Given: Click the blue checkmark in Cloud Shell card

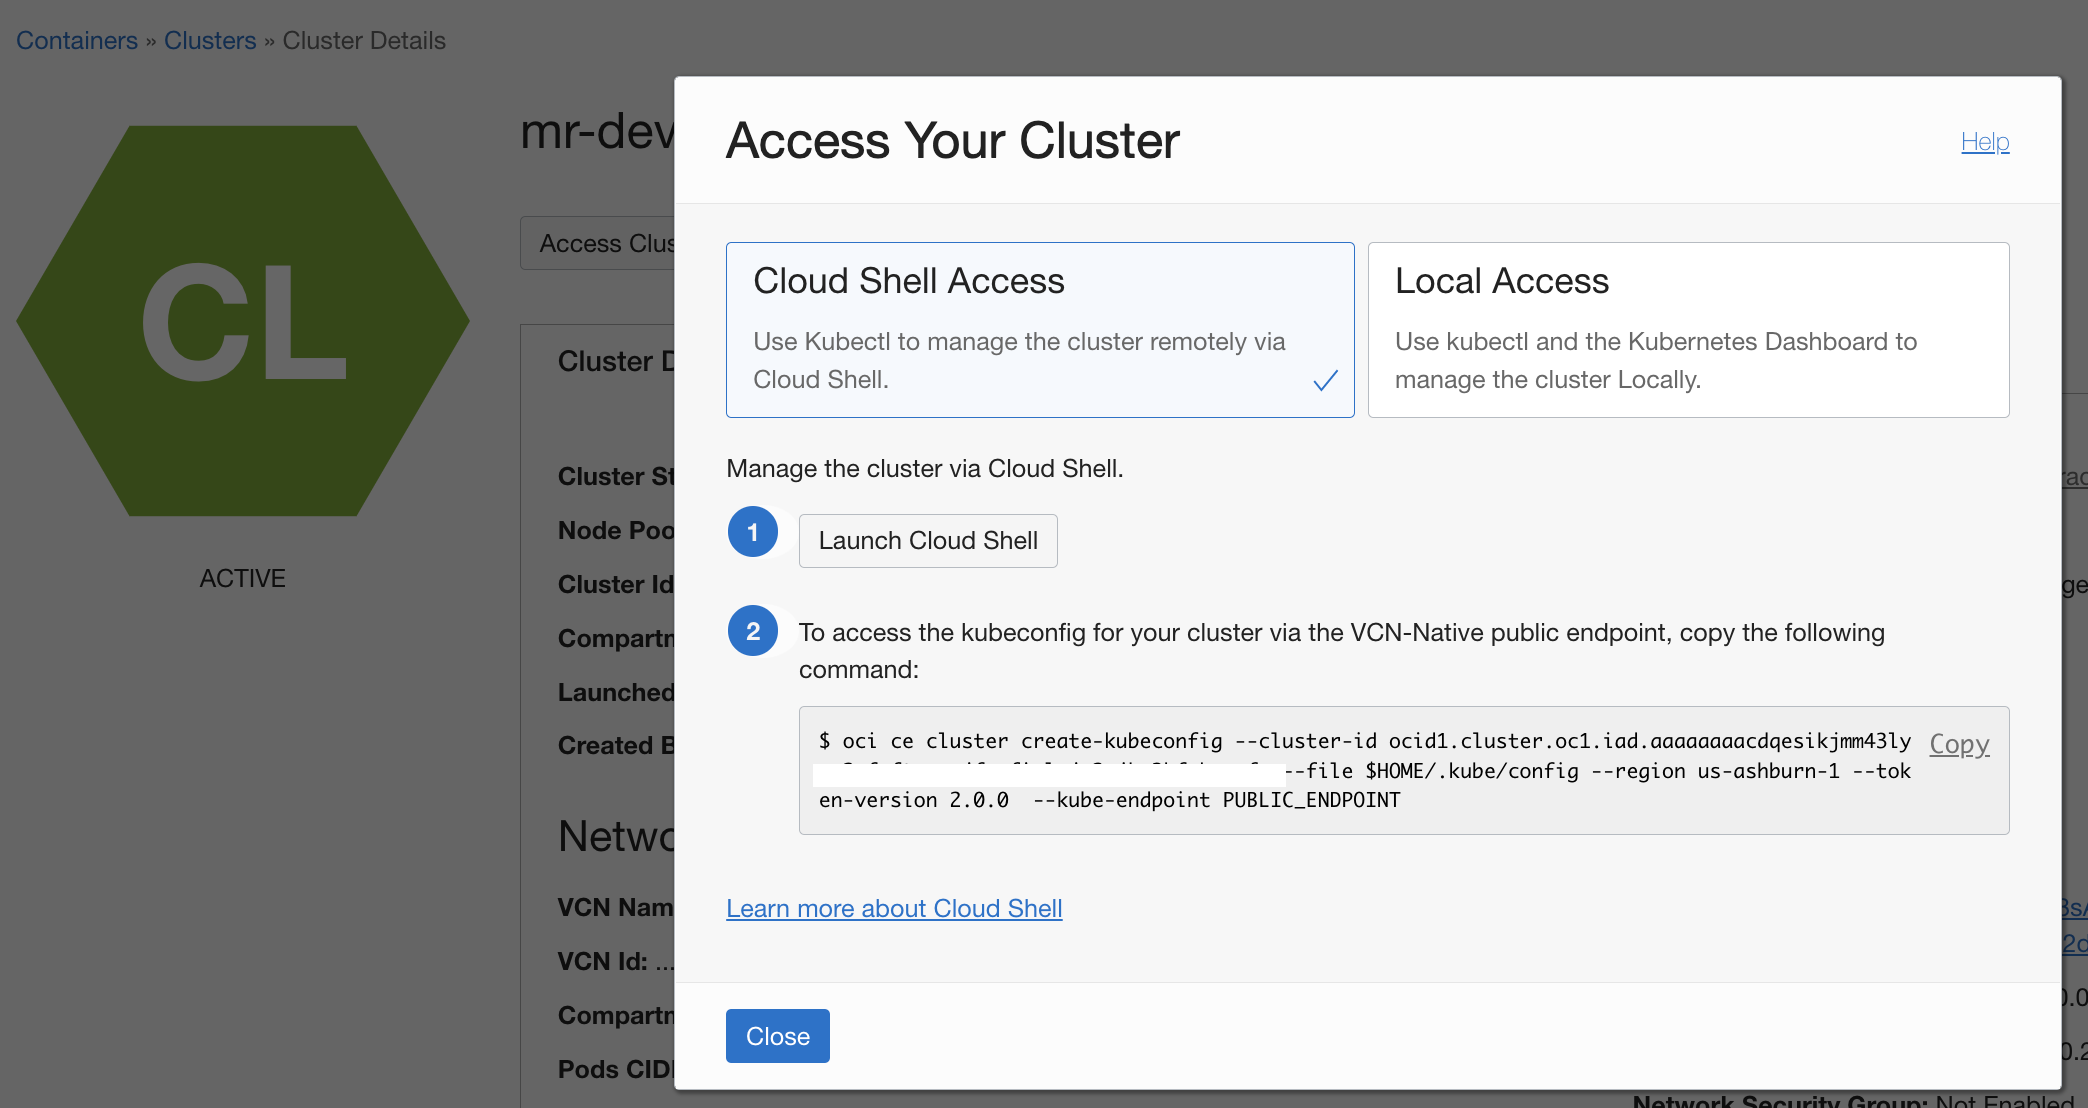Looking at the screenshot, I should tap(1325, 381).
